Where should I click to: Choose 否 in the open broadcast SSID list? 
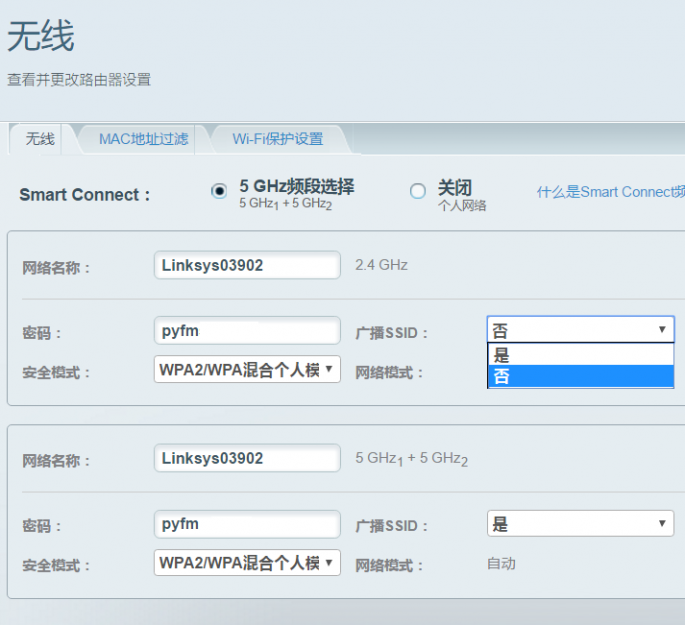581,376
